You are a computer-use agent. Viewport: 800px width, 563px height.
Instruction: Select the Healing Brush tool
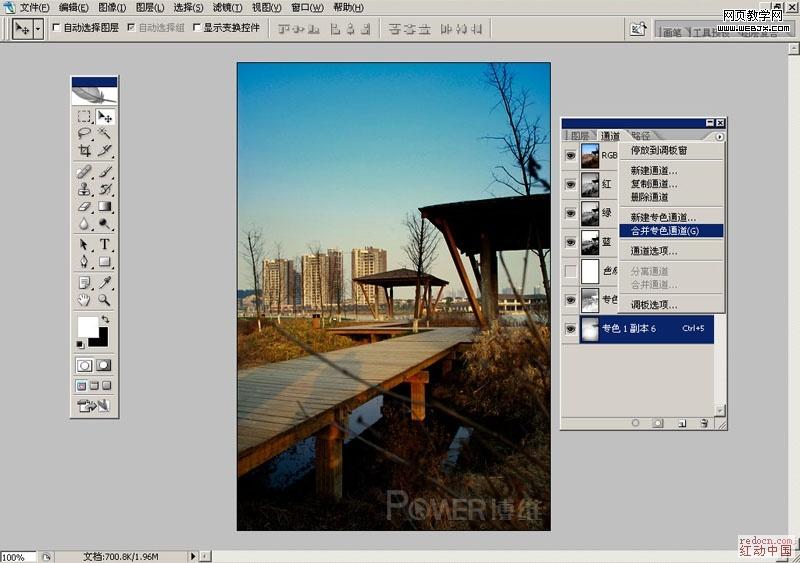(x=84, y=172)
